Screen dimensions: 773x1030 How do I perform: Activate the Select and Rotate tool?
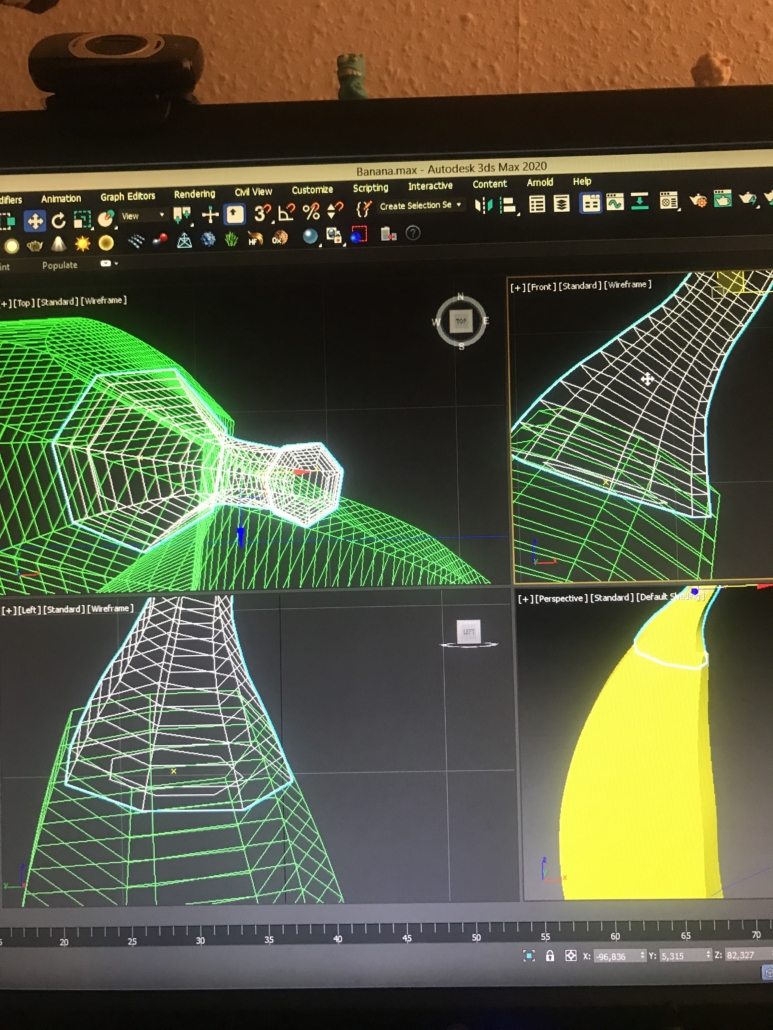click(x=58, y=221)
